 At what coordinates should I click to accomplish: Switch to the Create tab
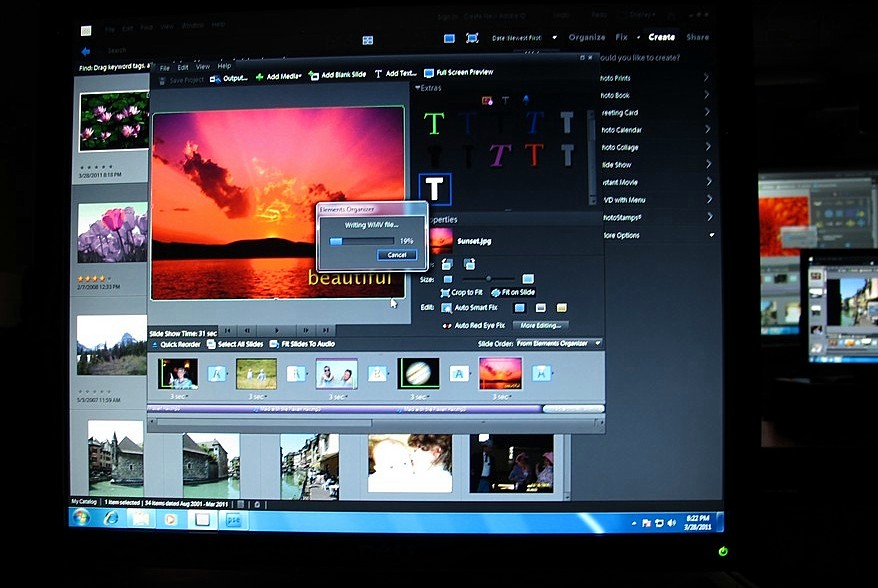point(661,37)
